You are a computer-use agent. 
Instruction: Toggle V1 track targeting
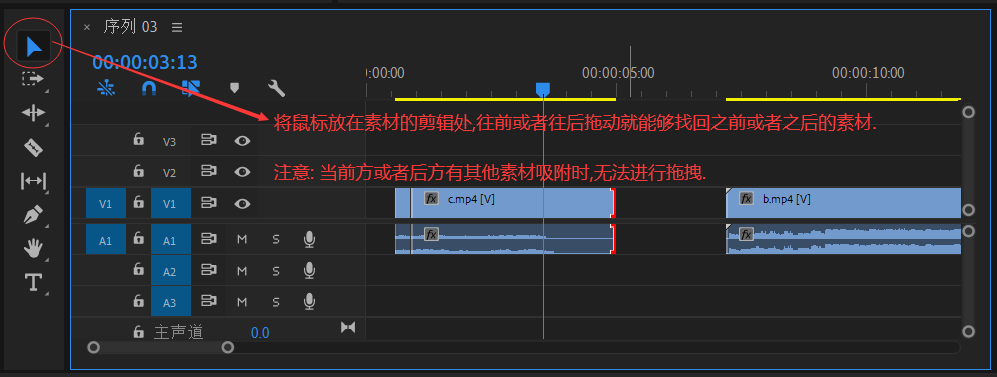[170, 204]
